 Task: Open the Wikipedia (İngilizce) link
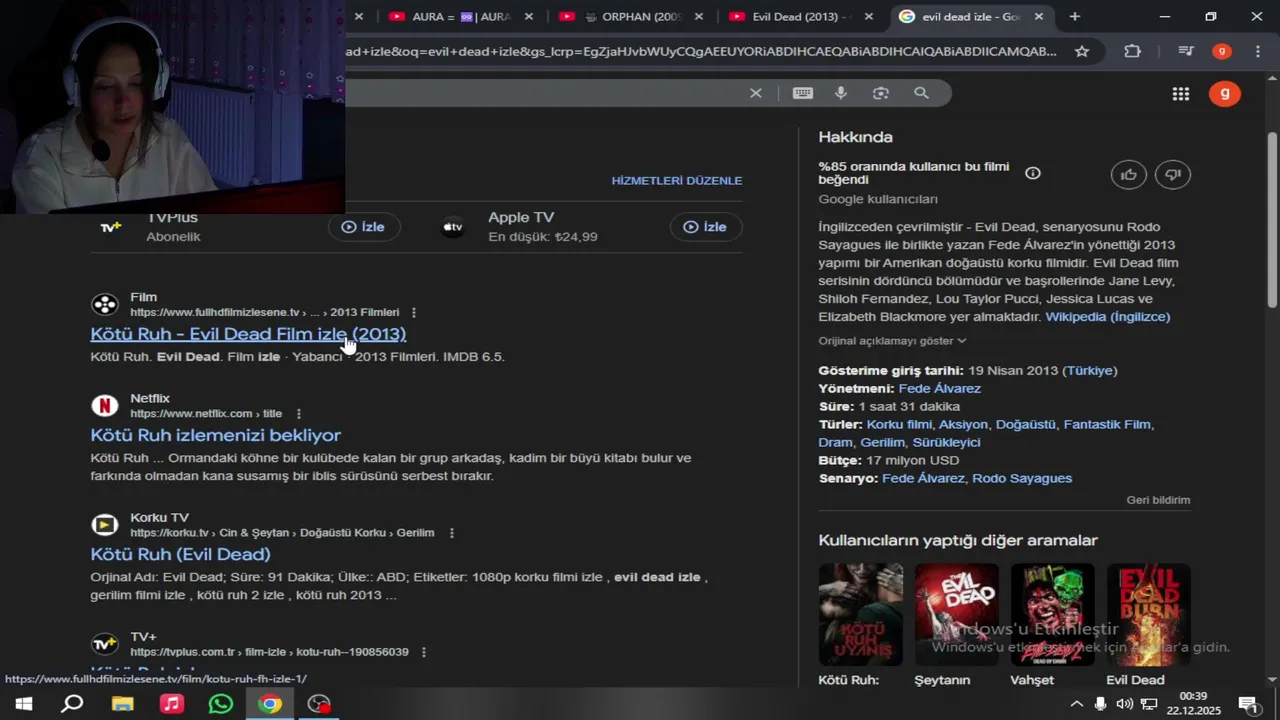(1107, 317)
